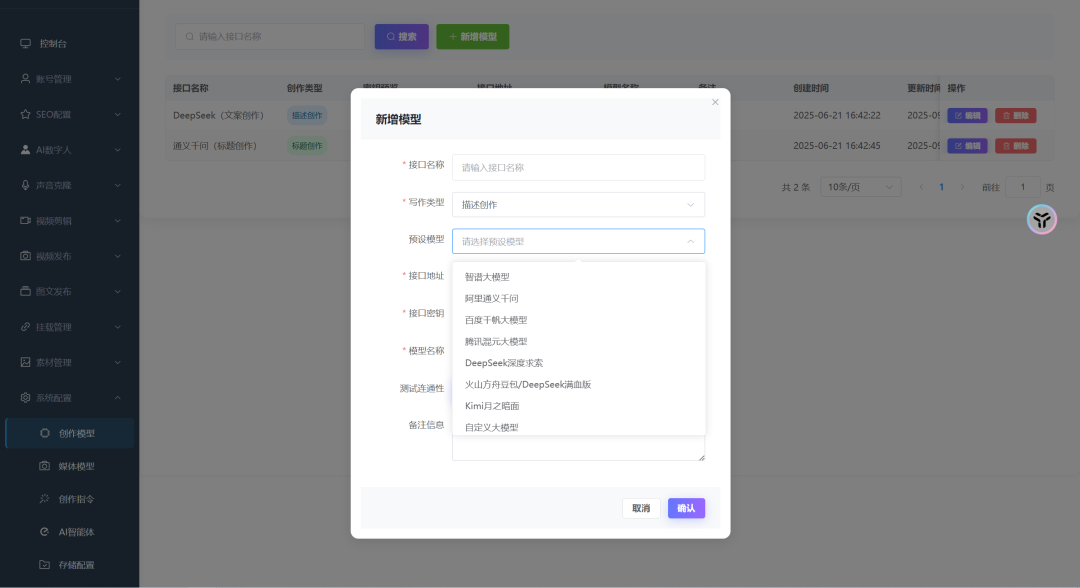Viewport: 1080px width, 588px height.
Task: Open the 10条/页 page size selector
Action: pyautogui.click(x=859, y=187)
